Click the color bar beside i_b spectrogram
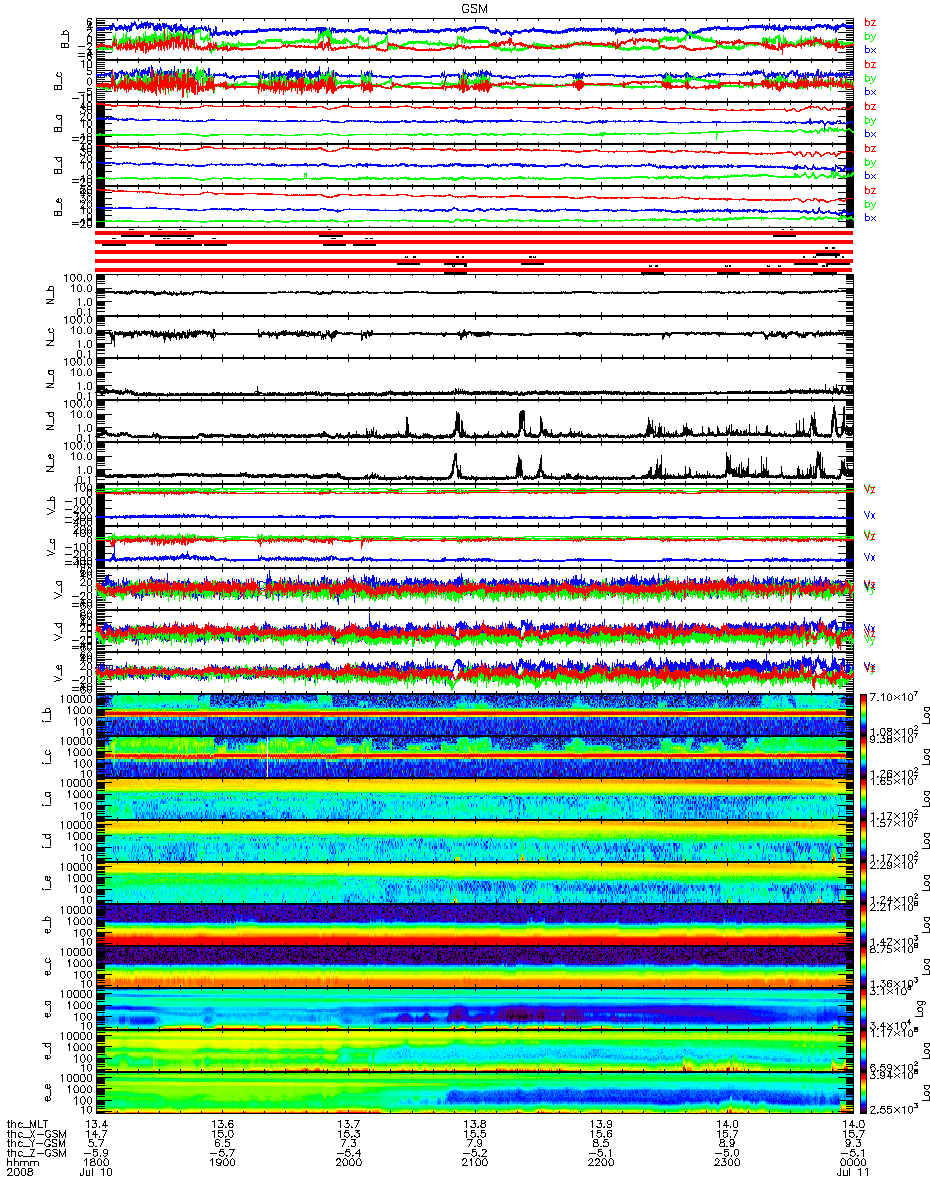930x1200 pixels. pyautogui.click(x=863, y=714)
